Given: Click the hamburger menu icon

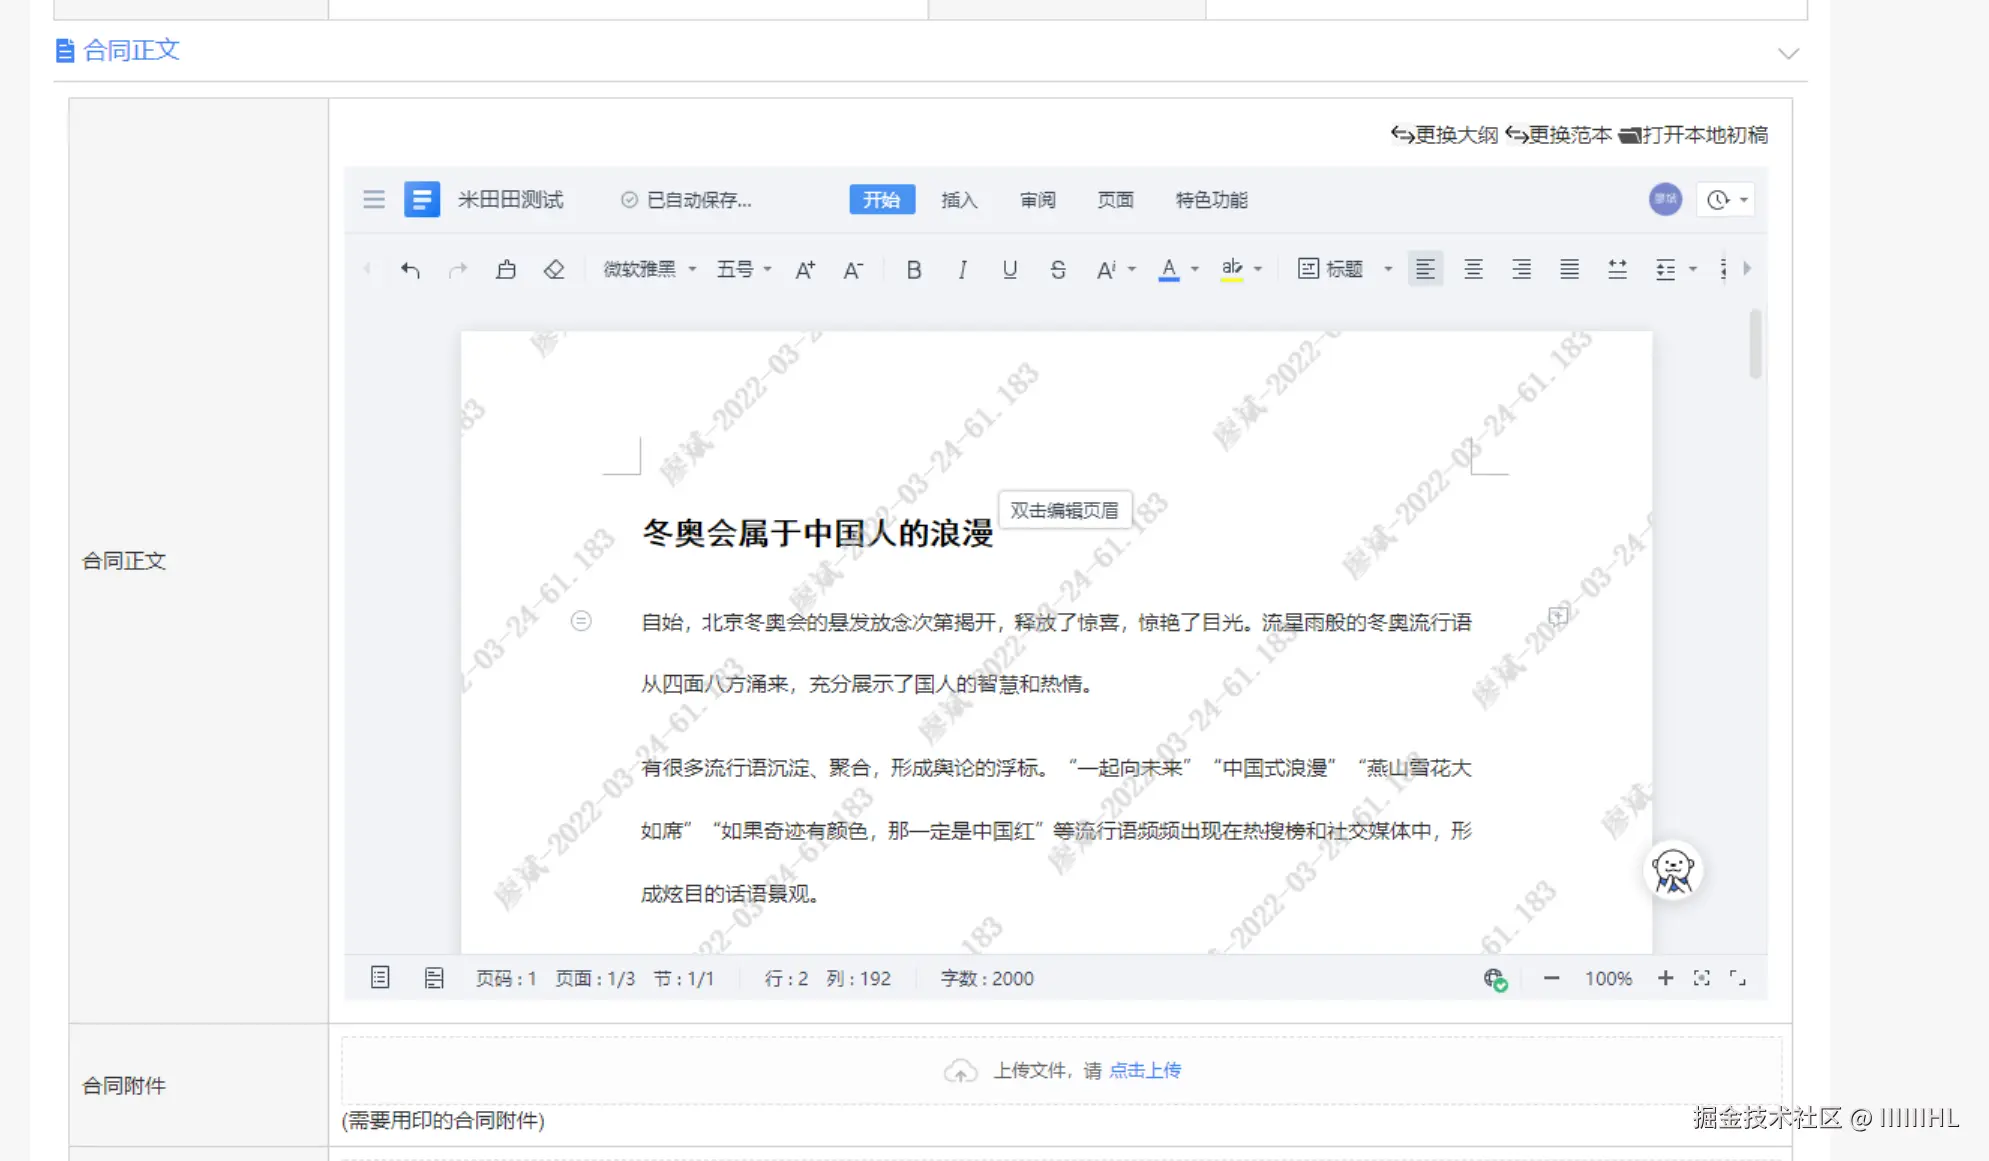Looking at the screenshot, I should (x=374, y=199).
